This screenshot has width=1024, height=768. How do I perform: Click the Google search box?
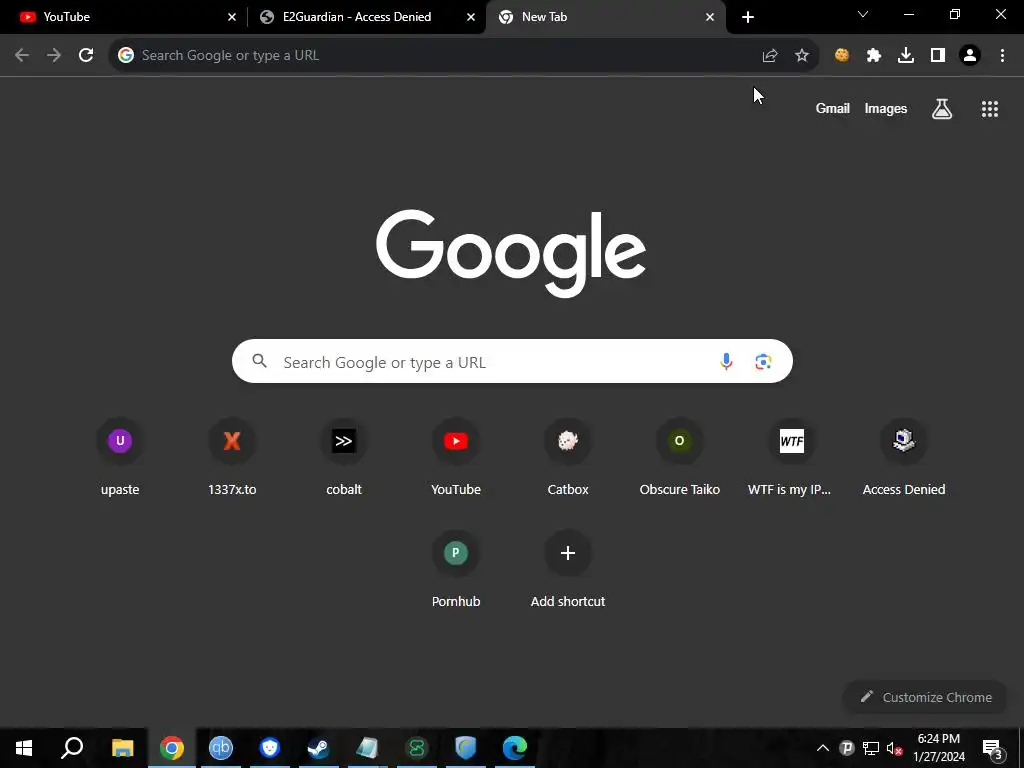click(512, 361)
